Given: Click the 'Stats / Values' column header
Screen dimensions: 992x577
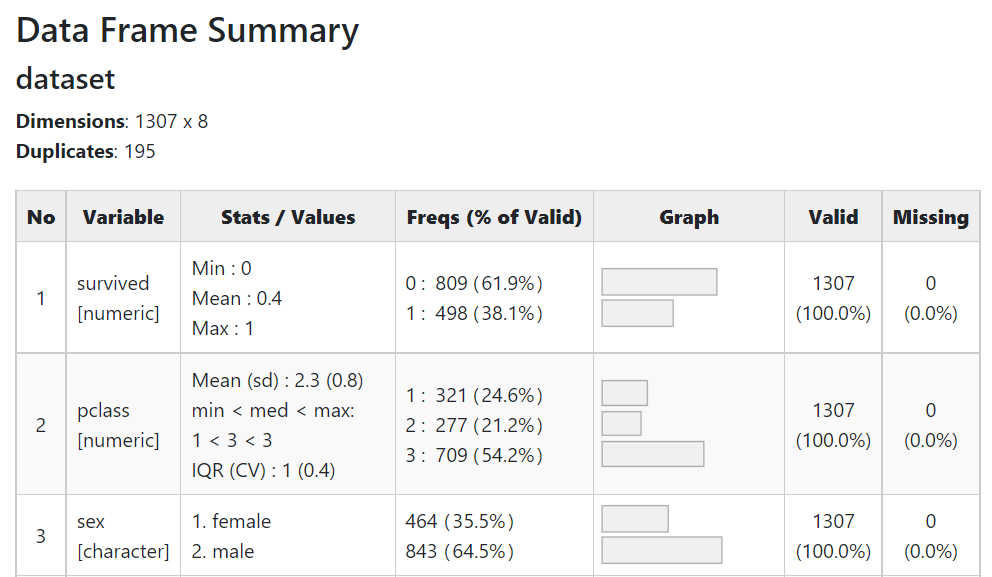Looking at the screenshot, I should [288, 217].
